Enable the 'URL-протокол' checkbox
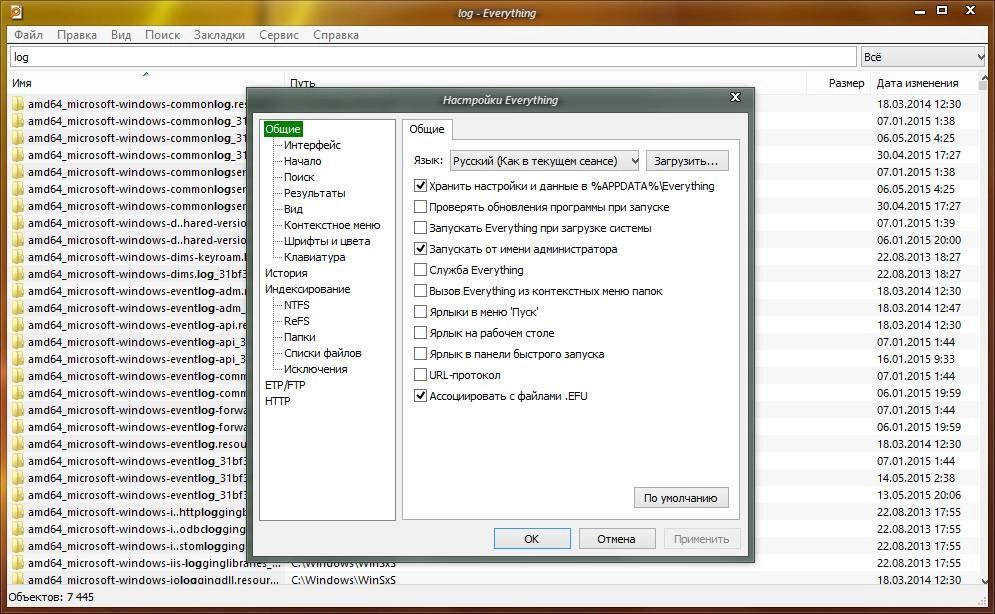This screenshot has height=614, width=995. [420, 374]
